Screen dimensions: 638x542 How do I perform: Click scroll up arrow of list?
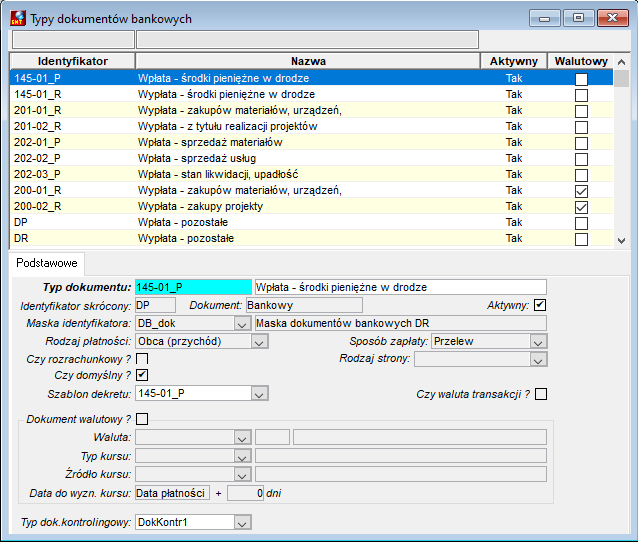pyautogui.click(x=621, y=62)
